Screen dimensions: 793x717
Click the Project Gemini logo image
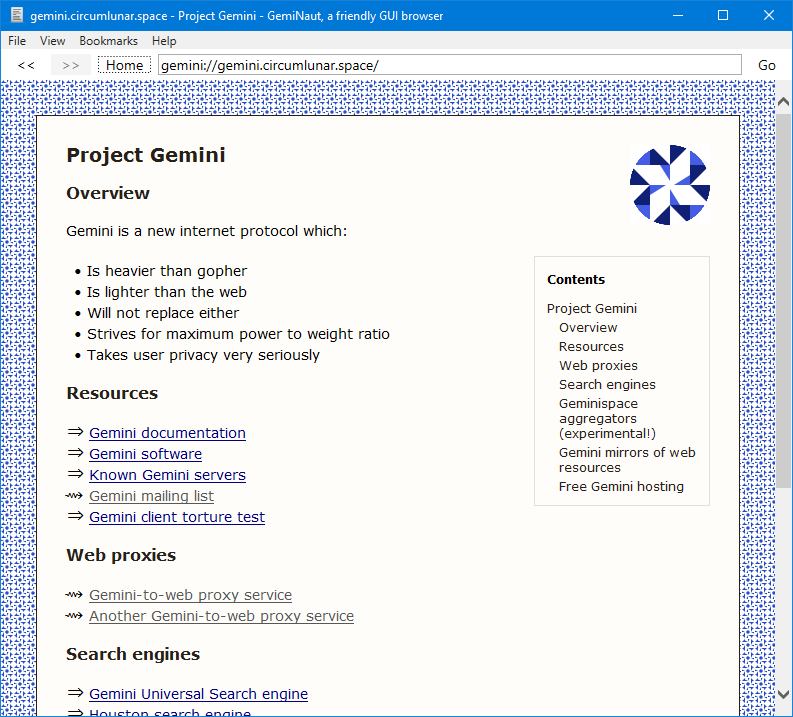tap(669, 185)
